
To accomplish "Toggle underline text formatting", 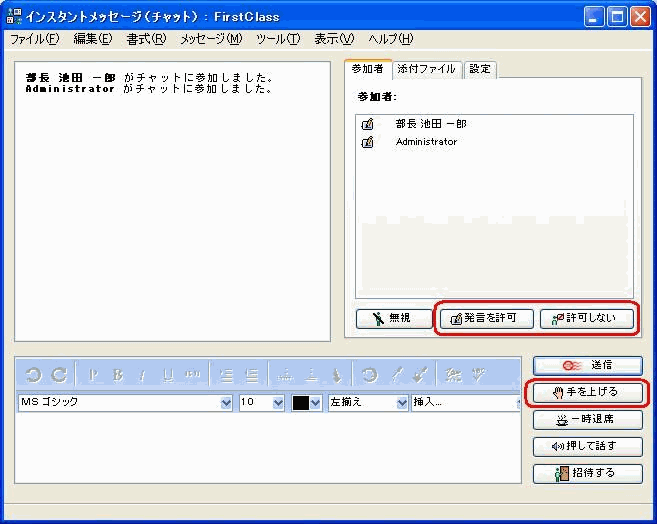I will coord(168,375).
